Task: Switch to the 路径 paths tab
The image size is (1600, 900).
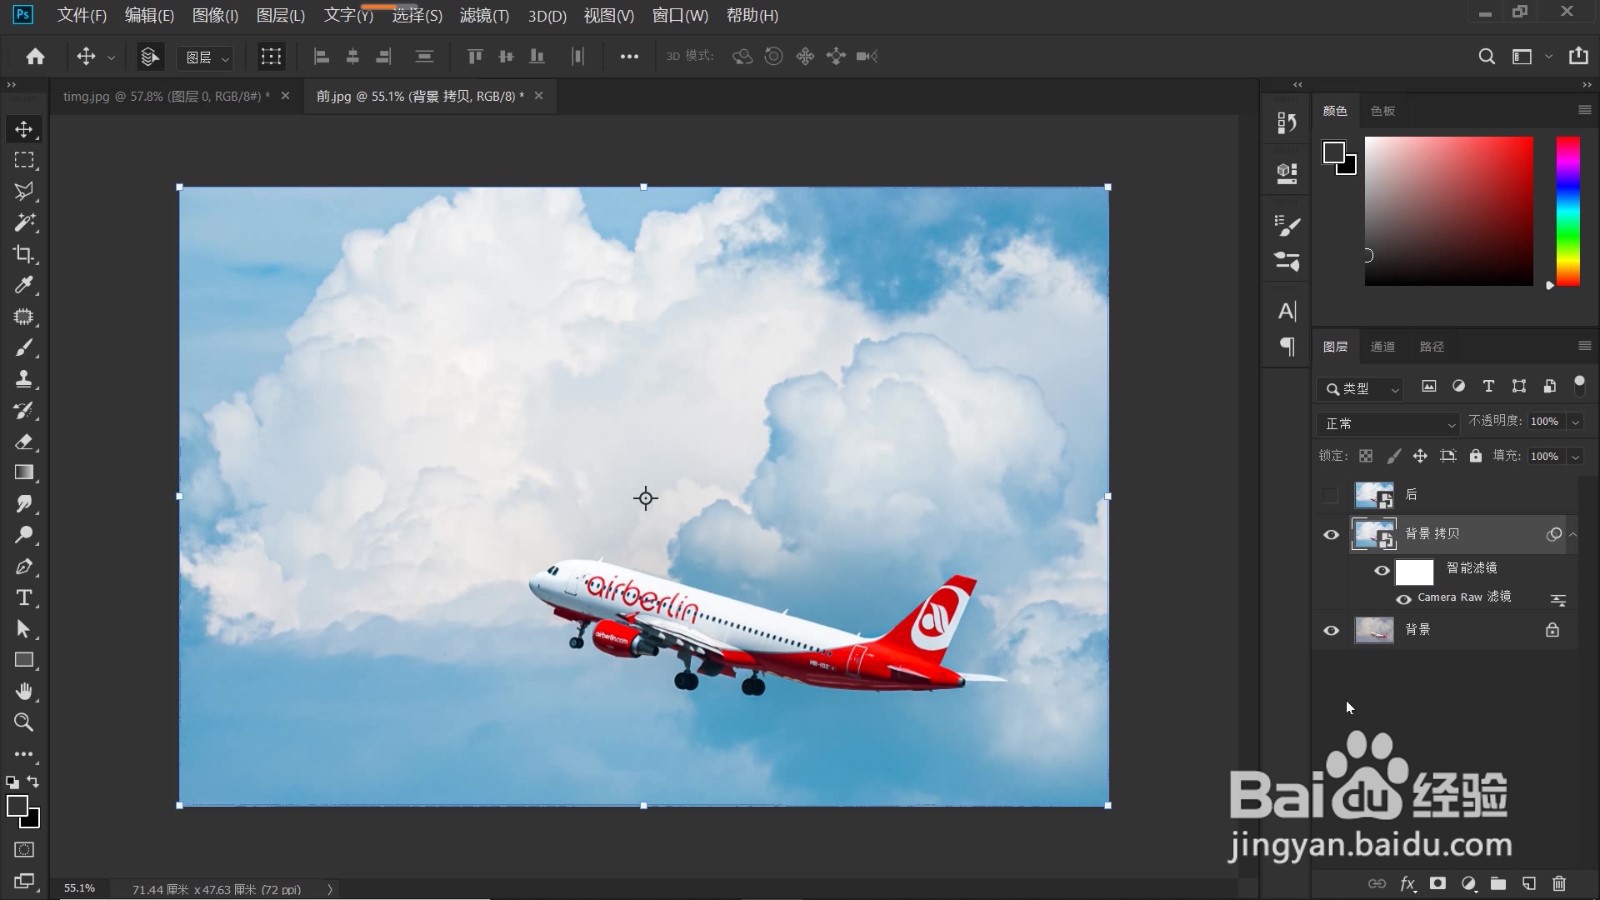Action: (1432, 347)
